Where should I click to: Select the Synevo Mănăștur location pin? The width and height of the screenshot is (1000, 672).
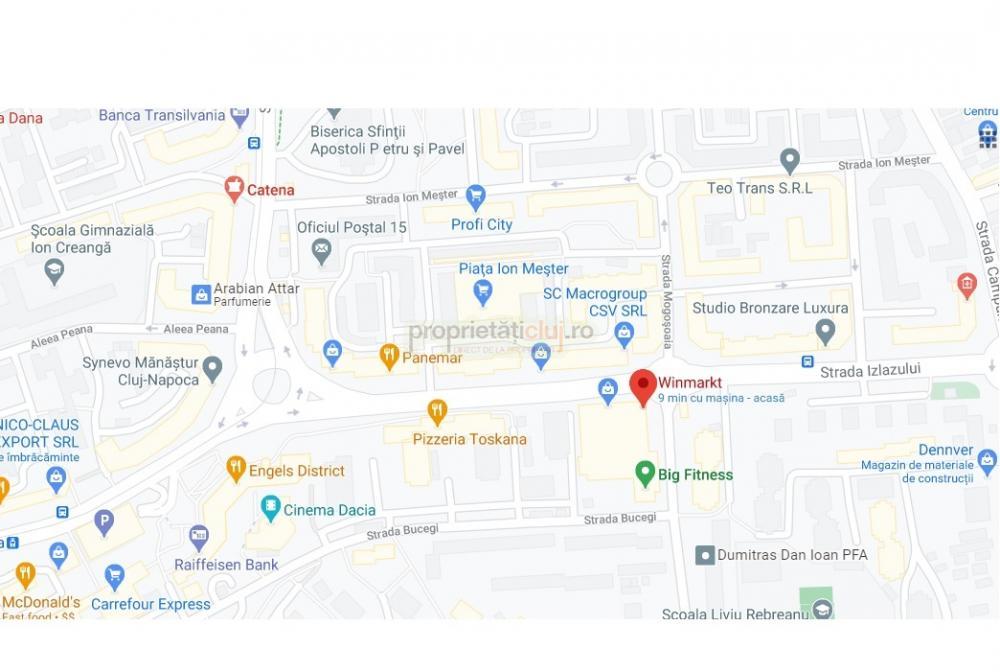(212, 369)
